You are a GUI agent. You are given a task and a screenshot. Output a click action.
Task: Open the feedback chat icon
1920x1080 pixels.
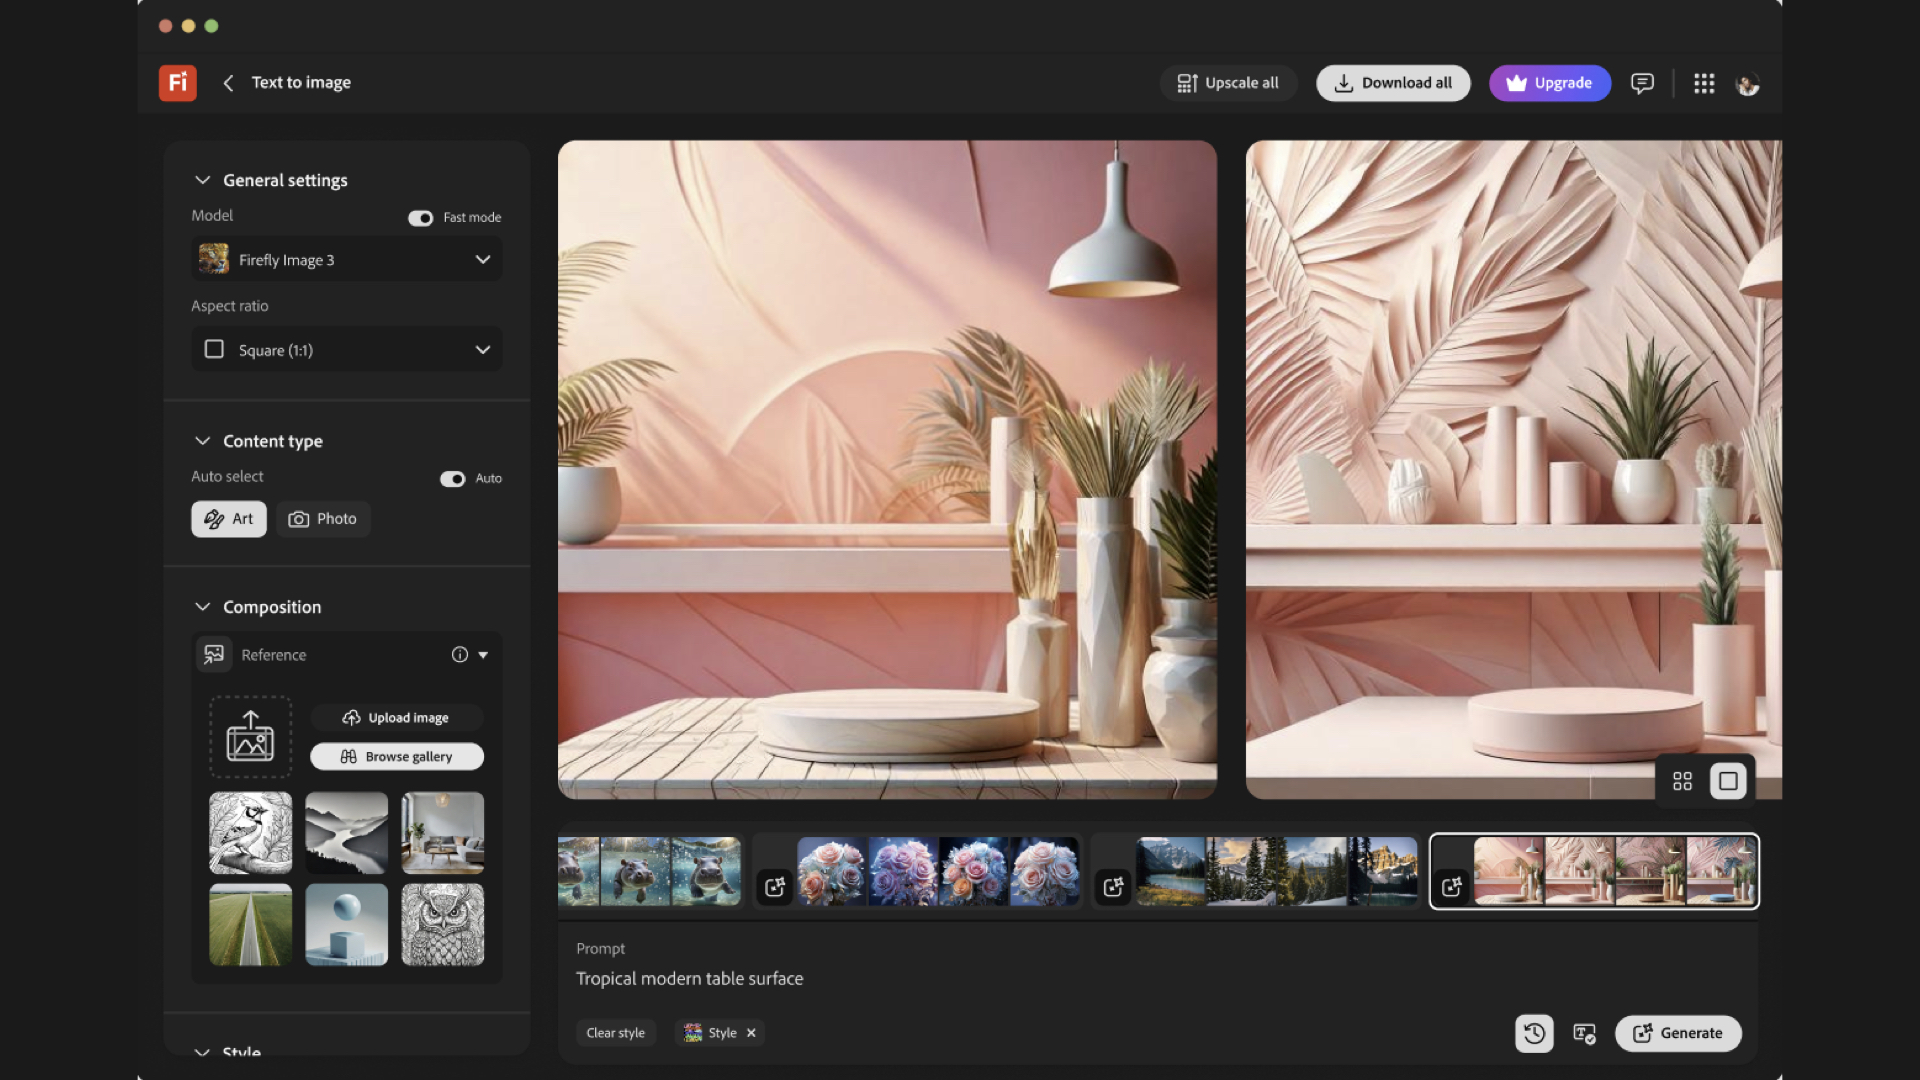point(1642,83)
